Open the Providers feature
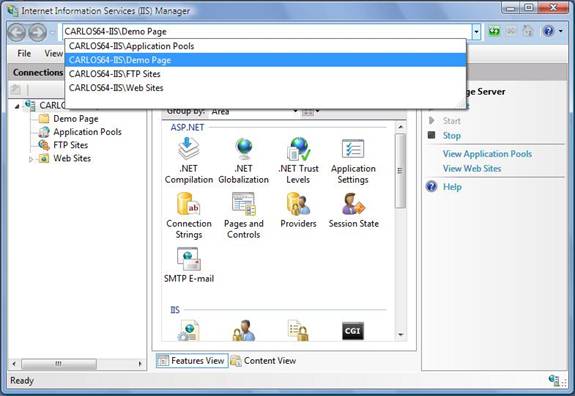This screenshot has height=396, width=575. 298,210
